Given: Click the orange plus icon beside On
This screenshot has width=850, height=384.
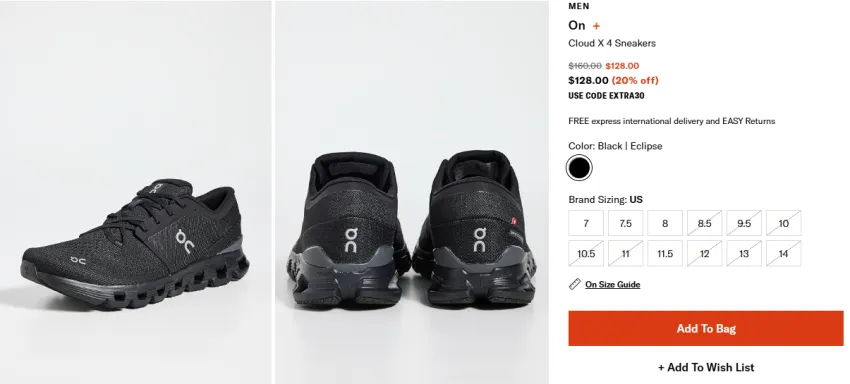Looking at the screenshot, I should pyautogui.click(x=596, y=26).
